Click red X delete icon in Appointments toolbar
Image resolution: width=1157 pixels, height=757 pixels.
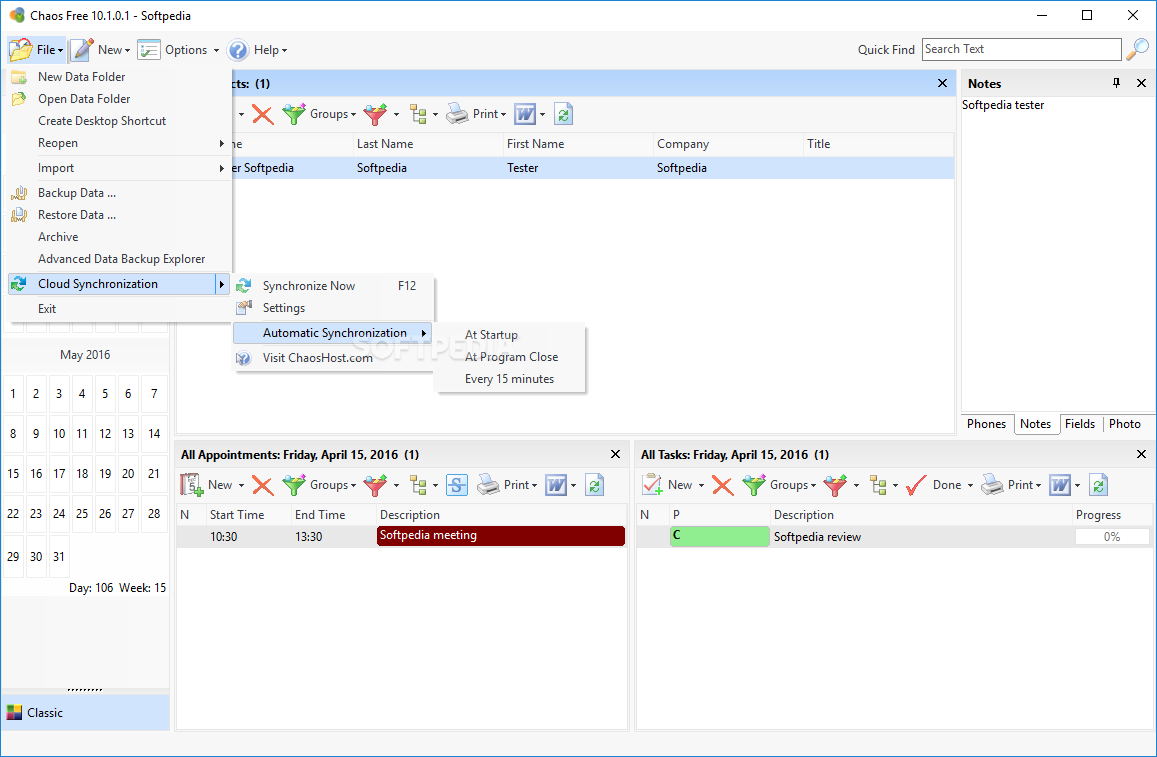[x=263, y=485]
